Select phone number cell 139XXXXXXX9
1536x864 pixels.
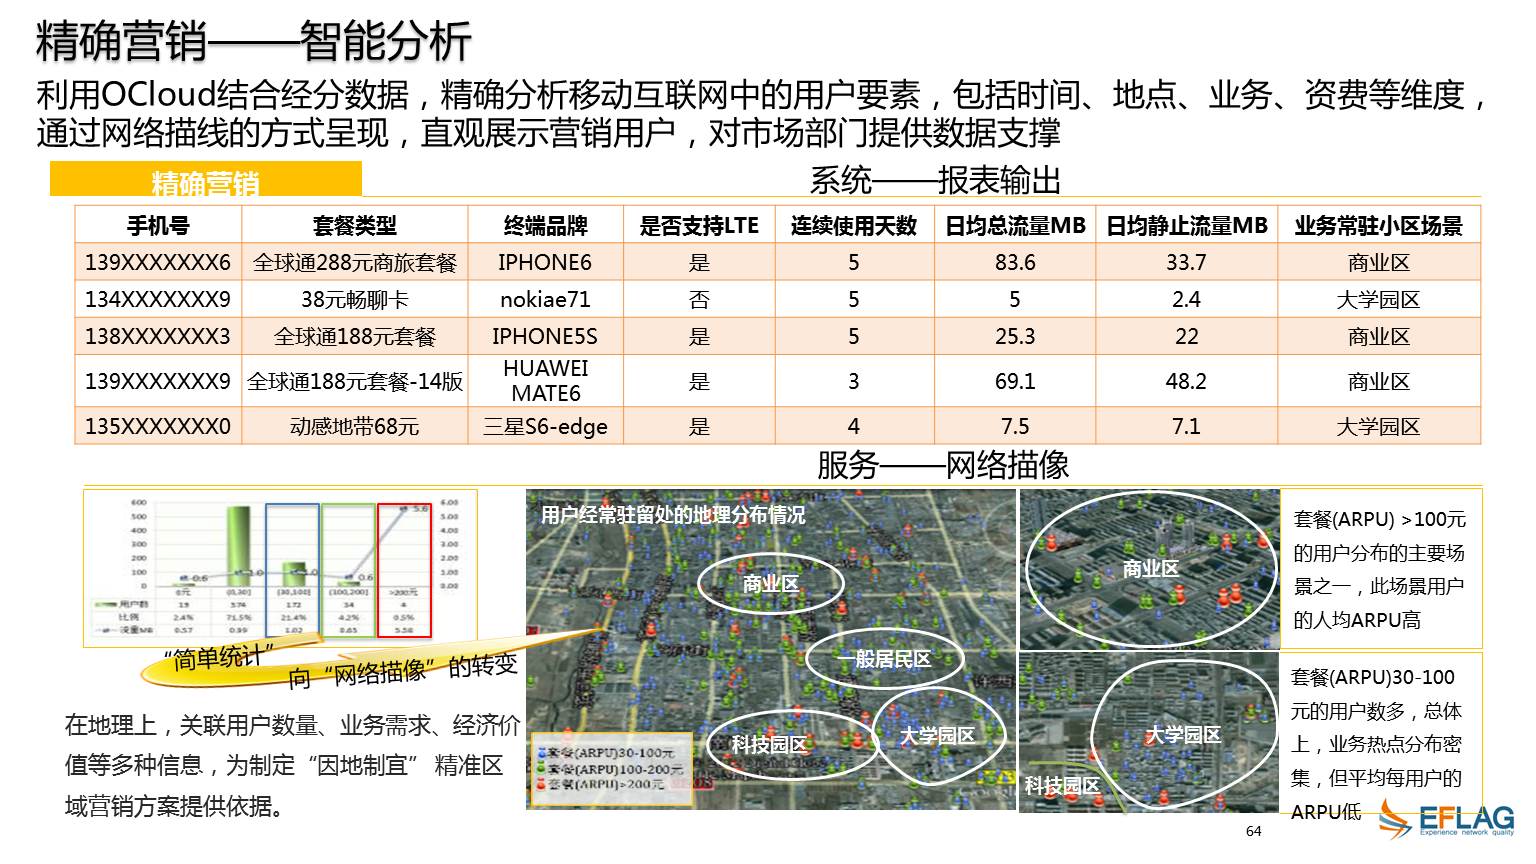click(x=158, y=381)
